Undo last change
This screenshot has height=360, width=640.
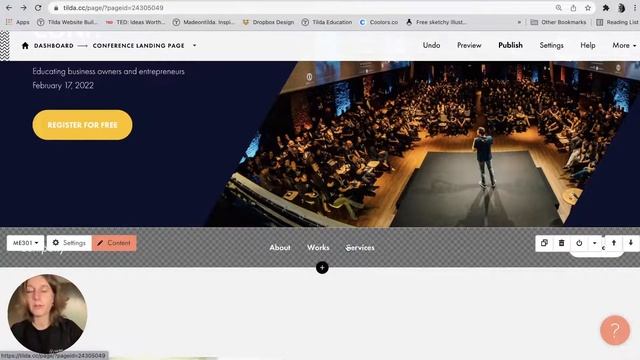pos(431,45)
